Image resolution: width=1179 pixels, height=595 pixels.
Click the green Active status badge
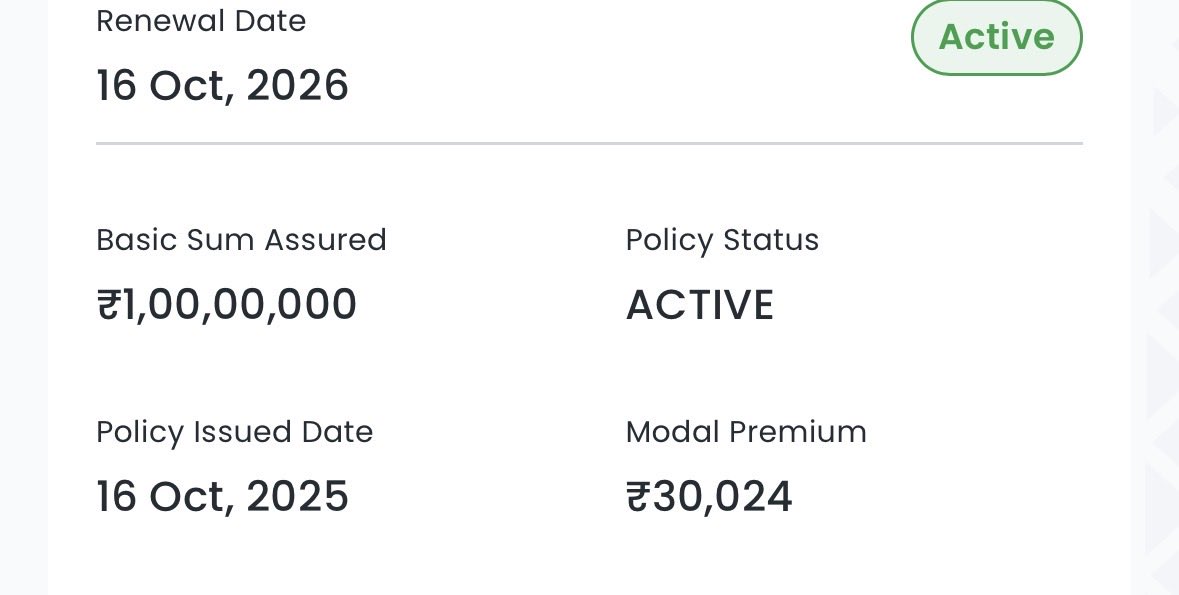coord(996,37)
